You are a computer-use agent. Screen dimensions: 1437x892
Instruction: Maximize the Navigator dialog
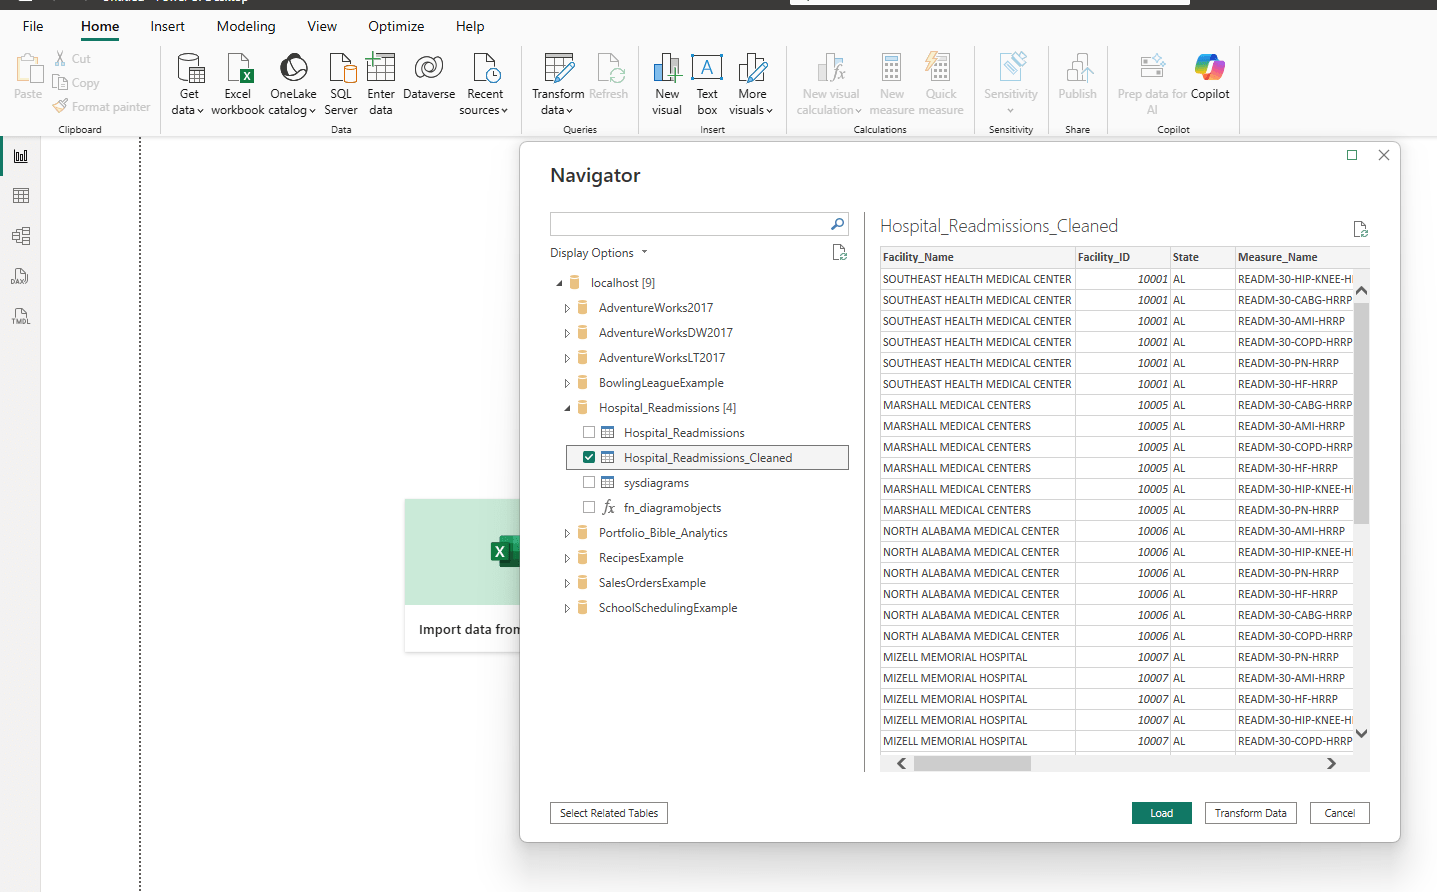(x=1352, y=155)
